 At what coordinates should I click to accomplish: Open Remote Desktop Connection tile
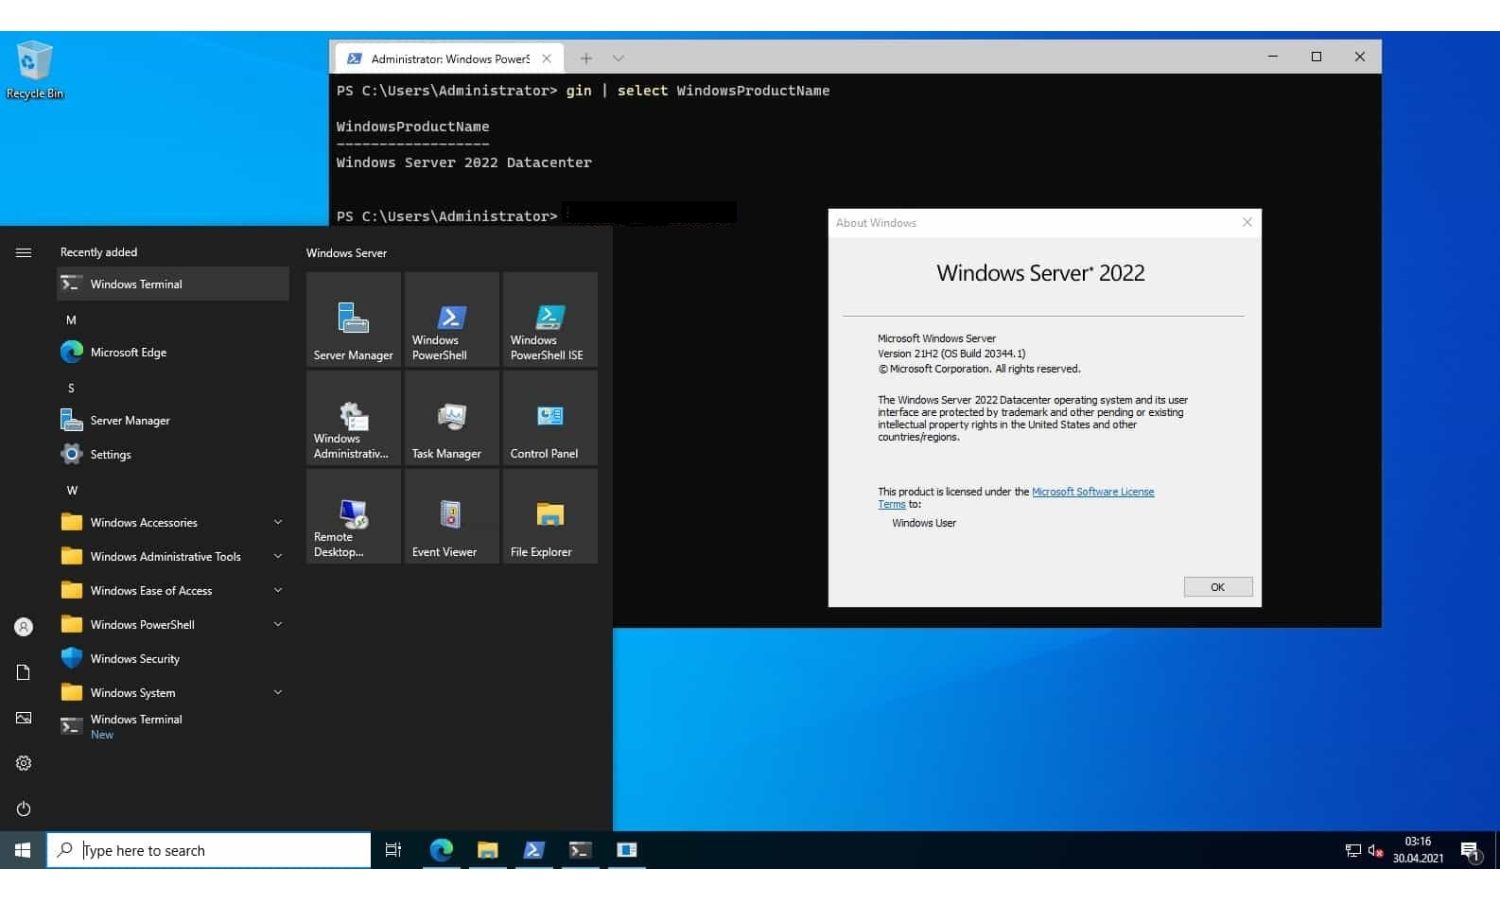click(353, 516)
